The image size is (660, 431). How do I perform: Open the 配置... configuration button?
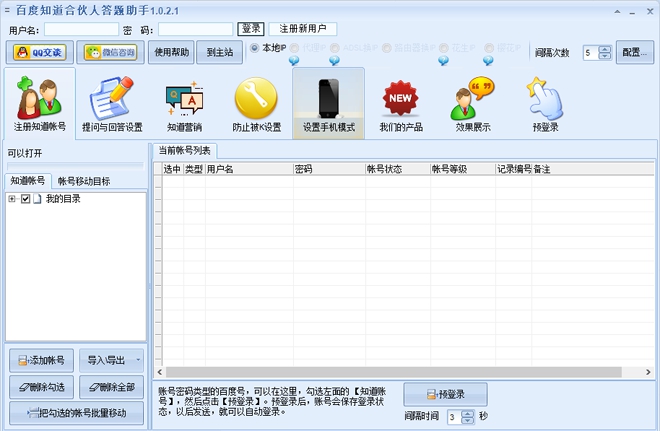pyautogui.click(x=635, y=52)
